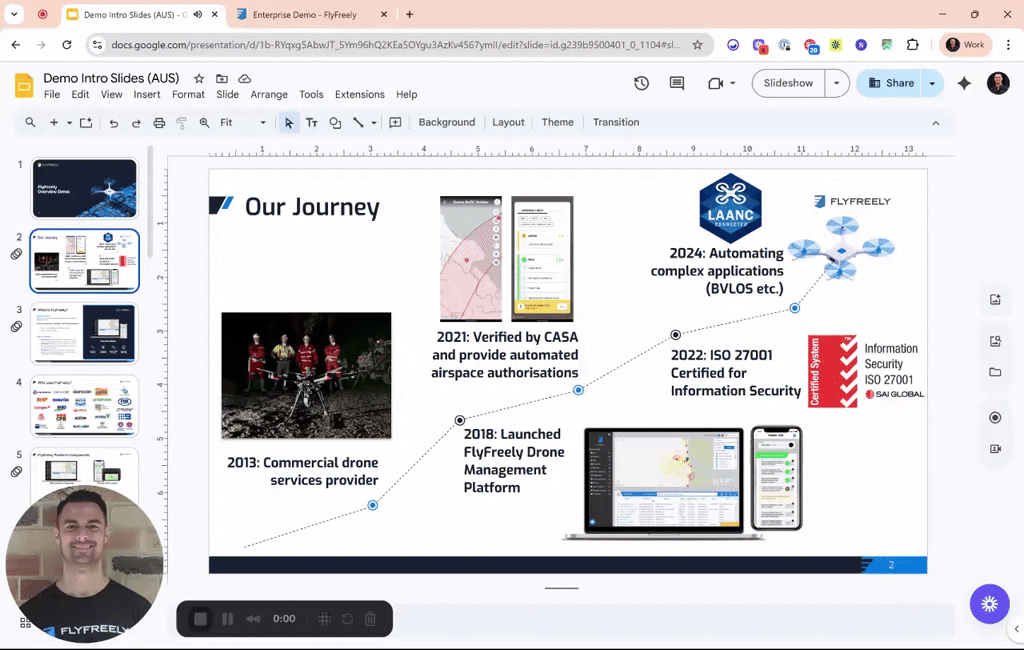Add a new slide with plus icon
Image resolution: width=1024 pixels, height=650 pixels.
coord(54,122)
